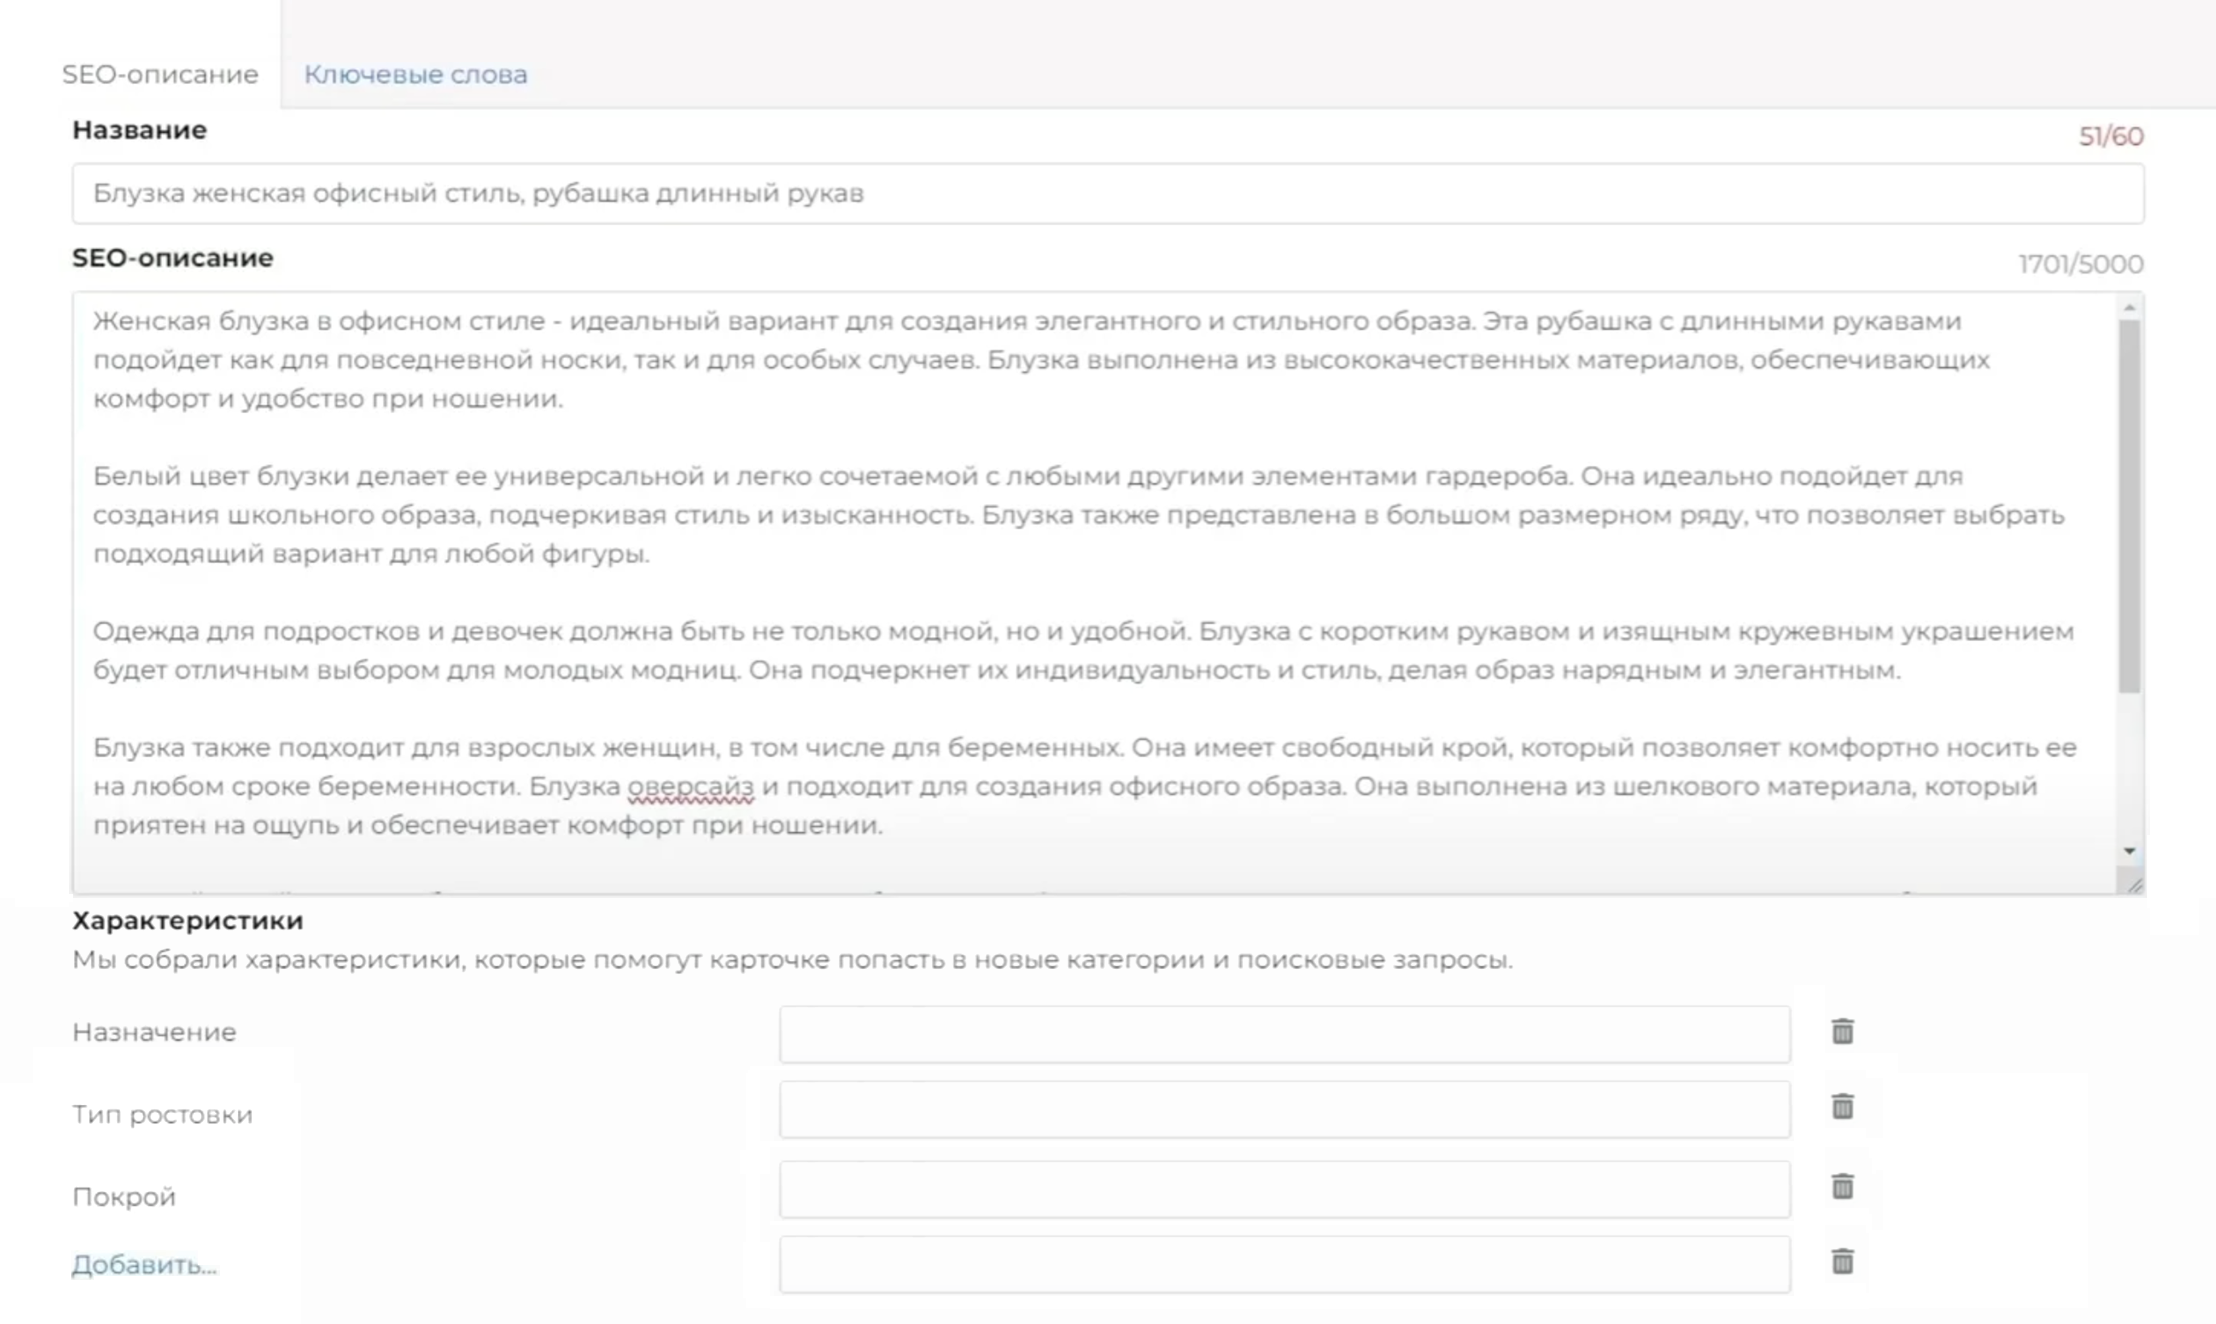The image size is (2216, 1324).
Task: Click paragraph starting 'Белый цвет блузки'
Action: (1079, 515)
